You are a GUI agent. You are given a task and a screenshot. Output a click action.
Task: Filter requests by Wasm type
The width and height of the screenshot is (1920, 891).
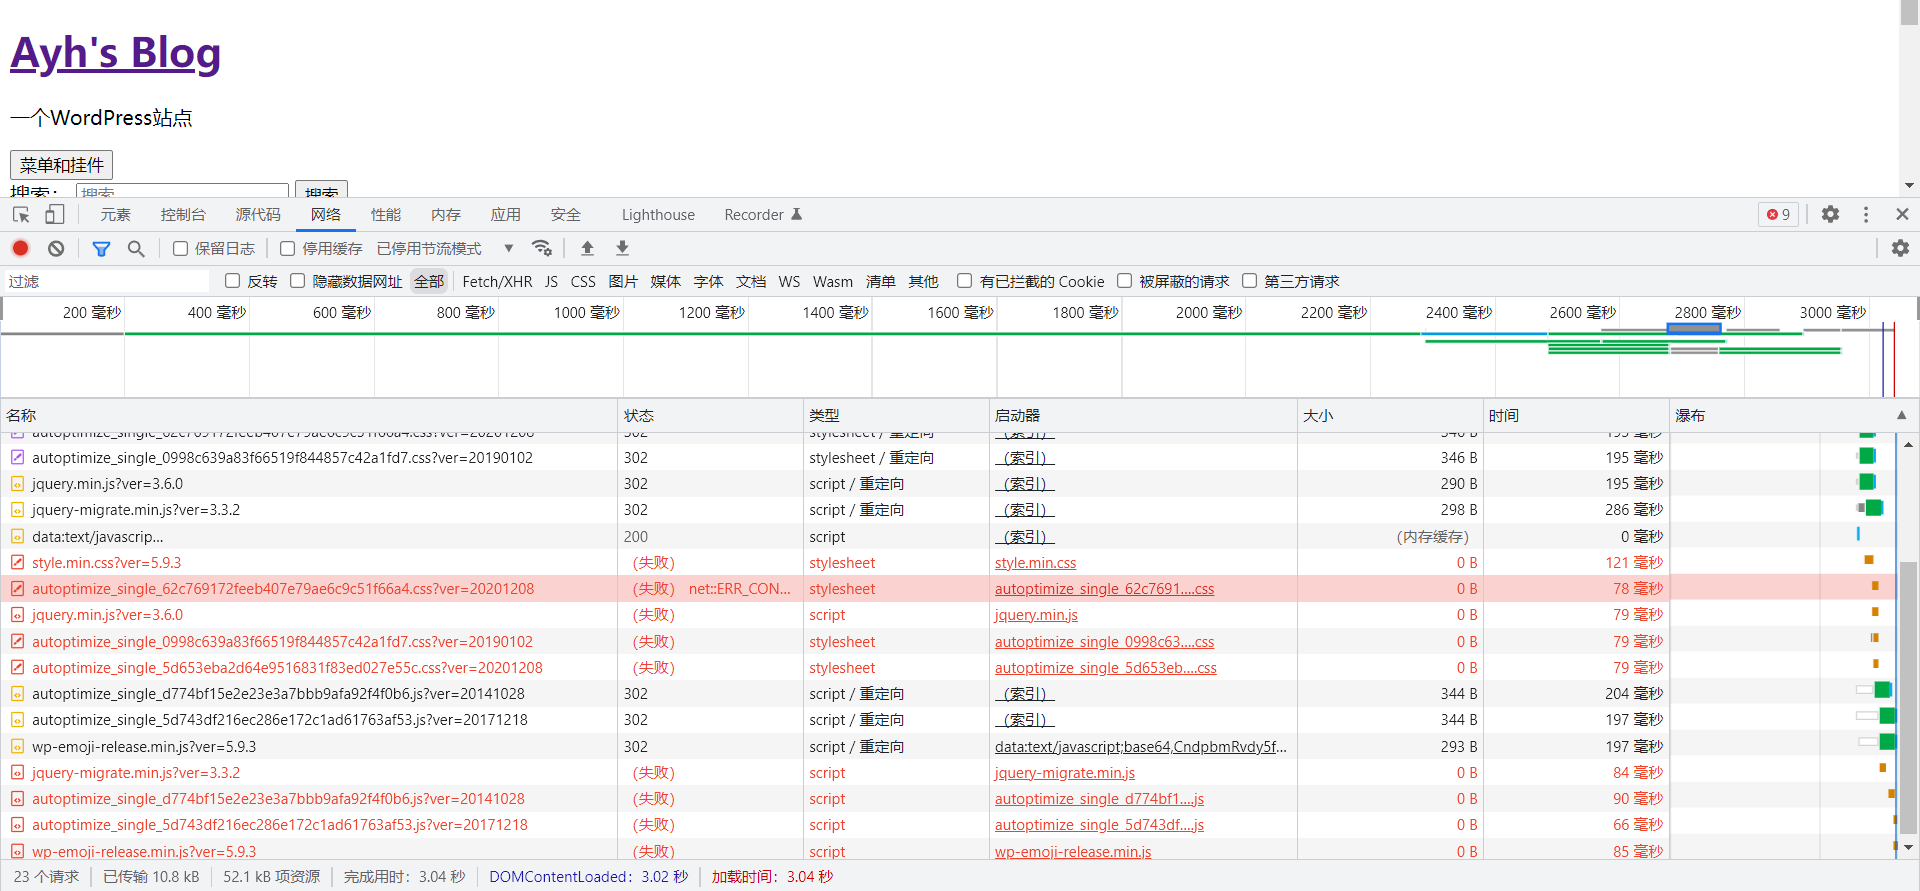coord(833,282)
